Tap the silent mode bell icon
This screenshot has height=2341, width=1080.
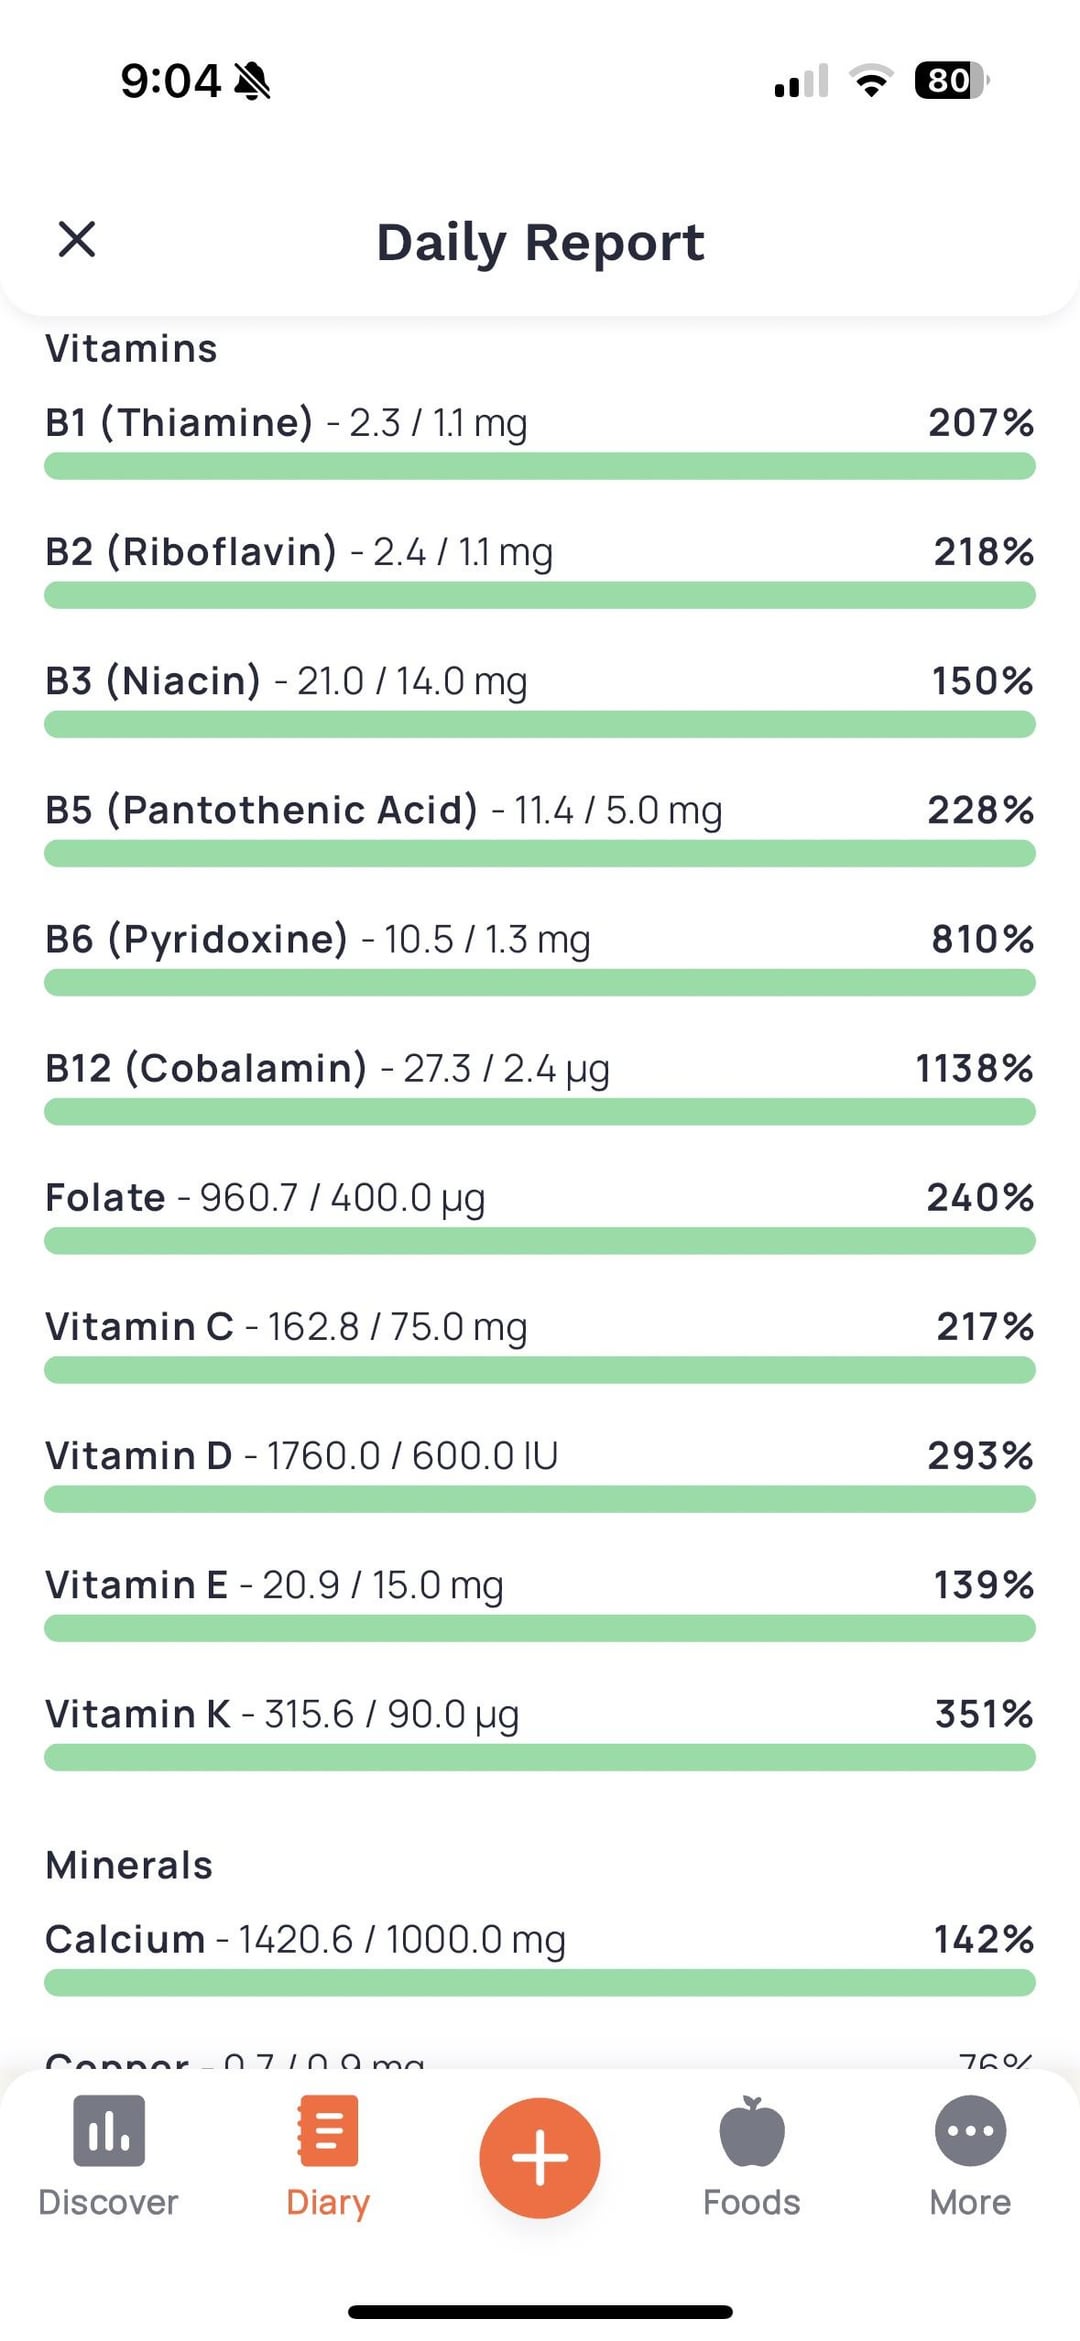tap(252, 81)
